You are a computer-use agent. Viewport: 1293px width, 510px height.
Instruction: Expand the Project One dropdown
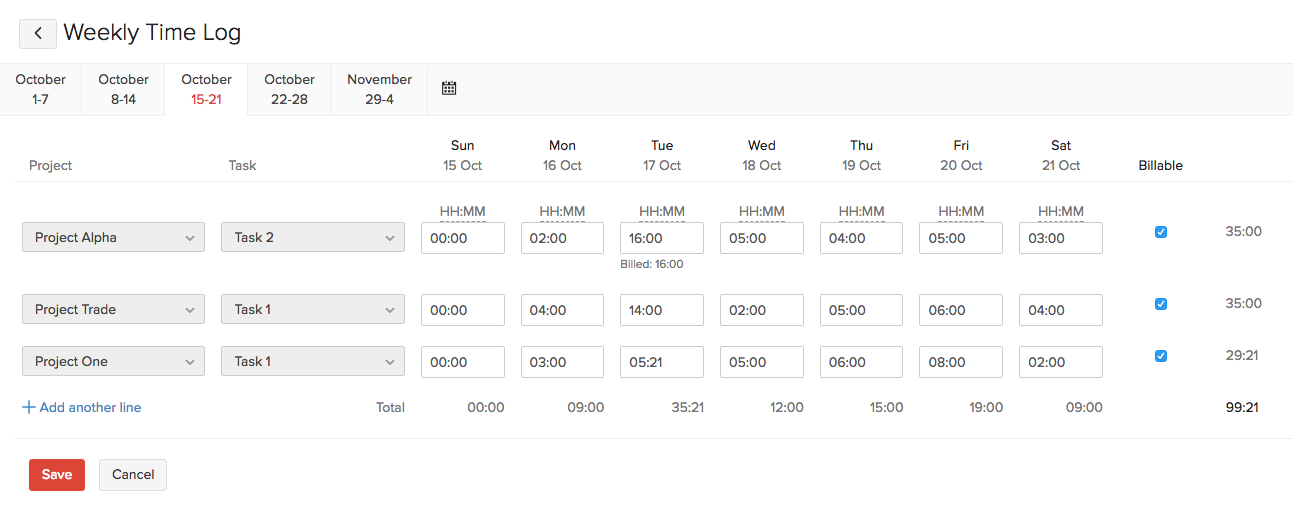click(x=113, y=362)
